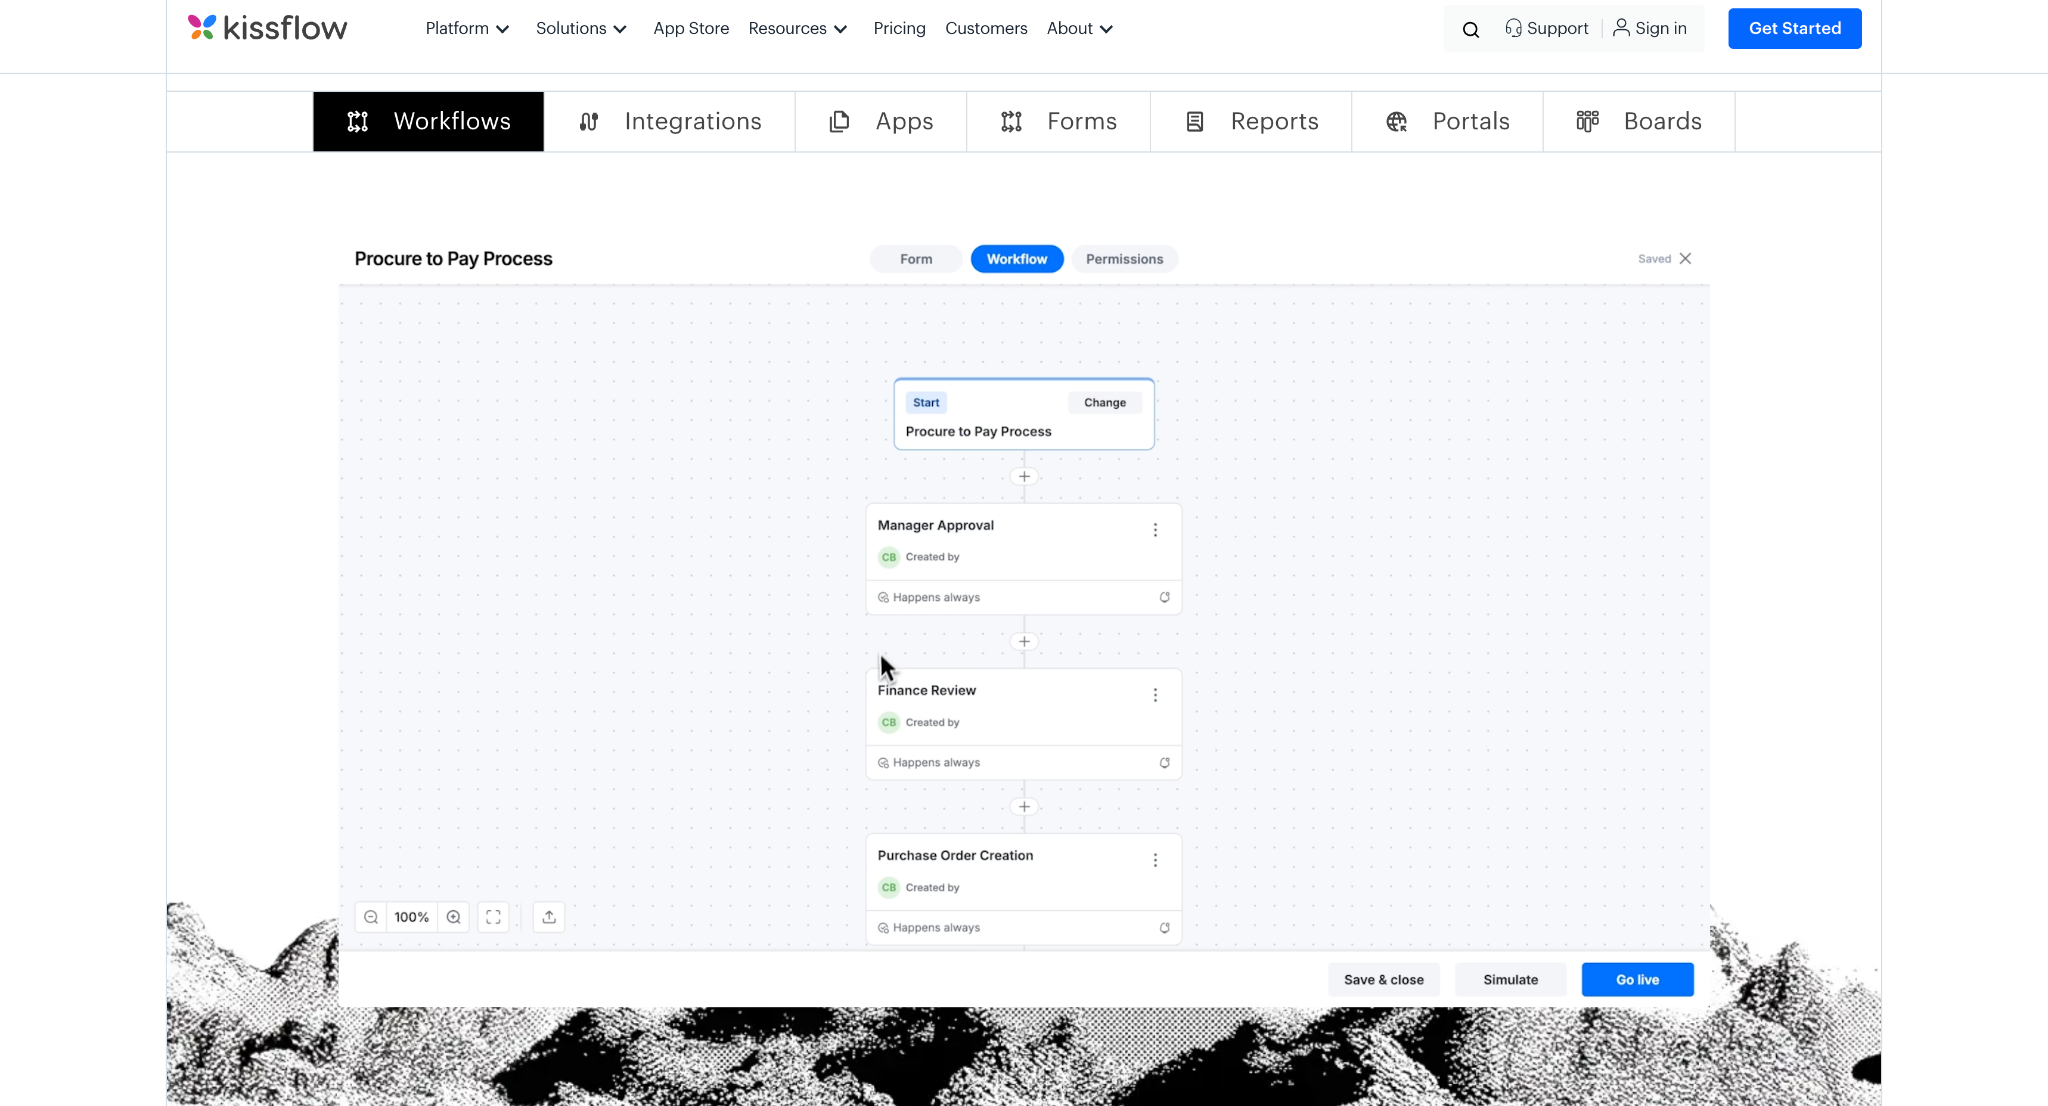Click the Simulate button
Screen dimensions: 2048x1106
click(1511, 980)
